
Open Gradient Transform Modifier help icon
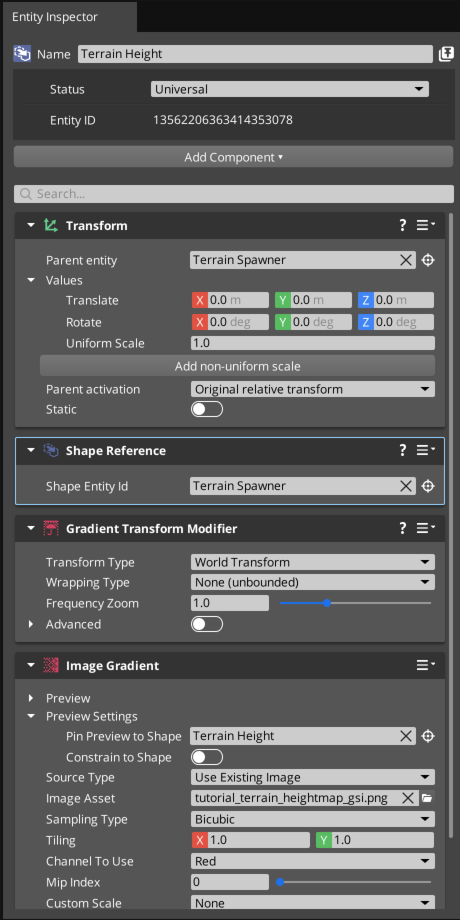point(402,528)
